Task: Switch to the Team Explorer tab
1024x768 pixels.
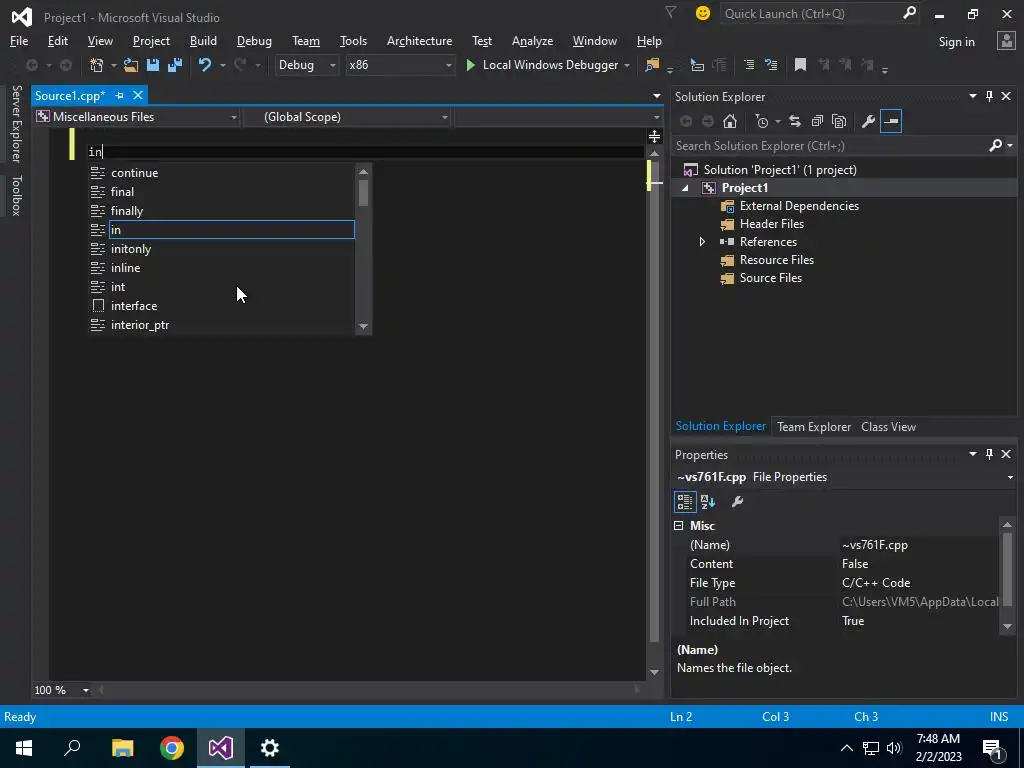Action: 814,427
